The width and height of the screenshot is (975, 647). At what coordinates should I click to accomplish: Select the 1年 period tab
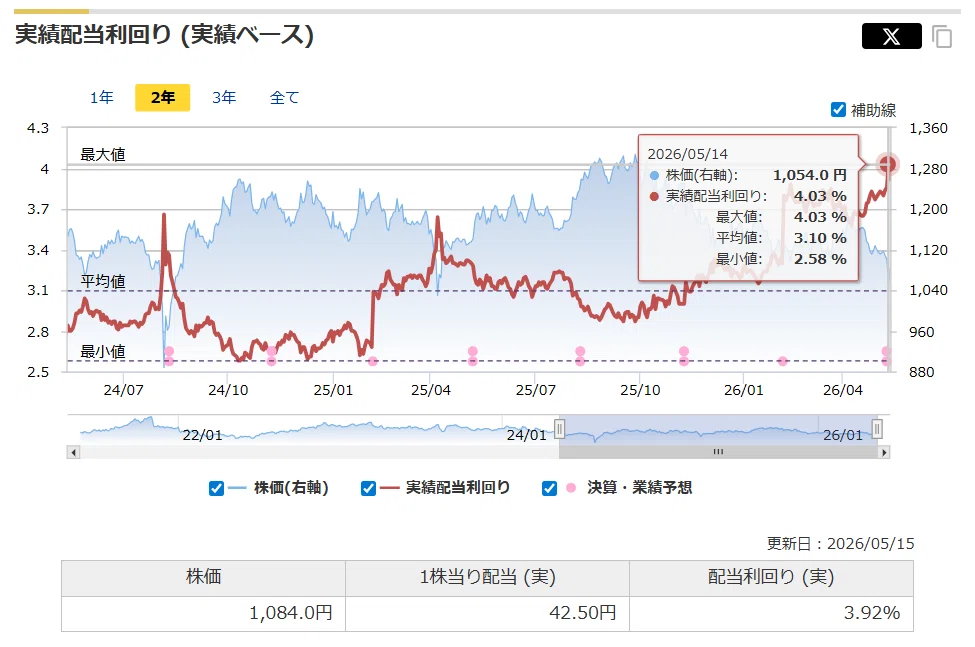point(101,98)
